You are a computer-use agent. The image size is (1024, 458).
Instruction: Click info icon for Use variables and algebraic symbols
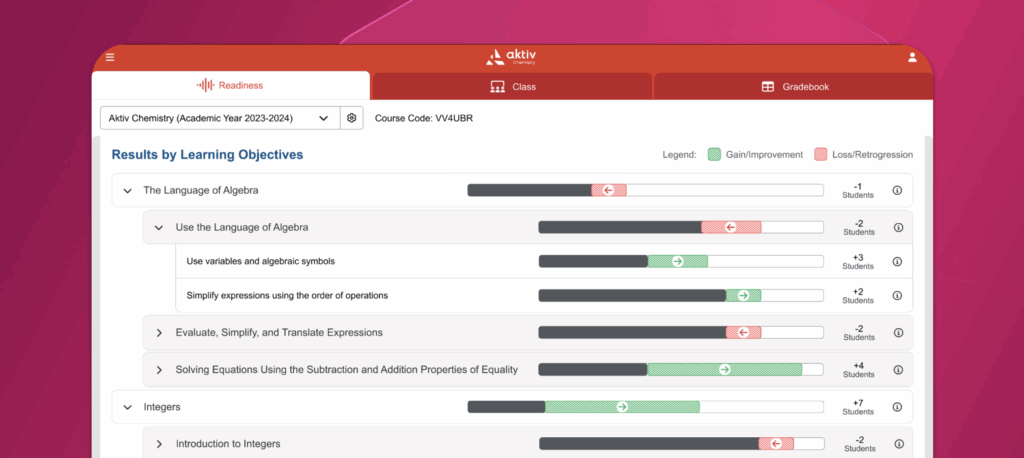point(897,262)
